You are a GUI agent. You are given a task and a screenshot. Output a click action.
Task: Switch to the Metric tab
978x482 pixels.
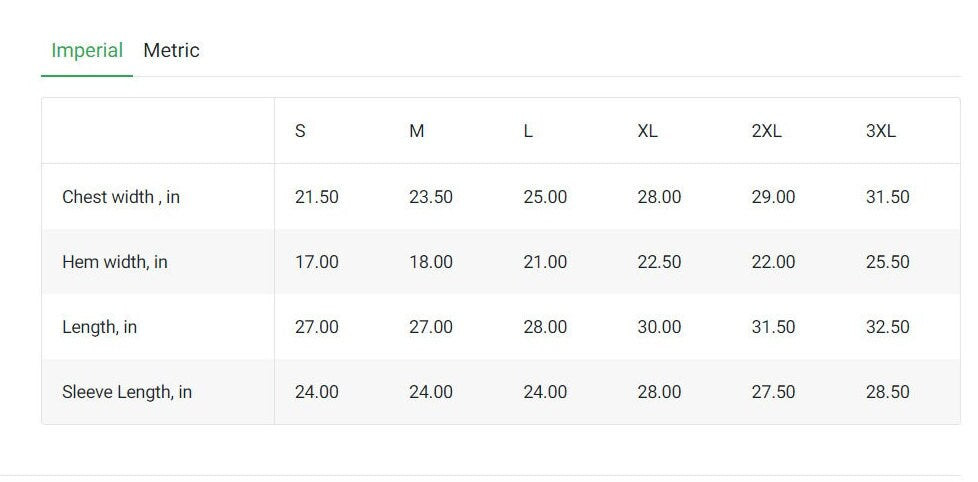171,51
